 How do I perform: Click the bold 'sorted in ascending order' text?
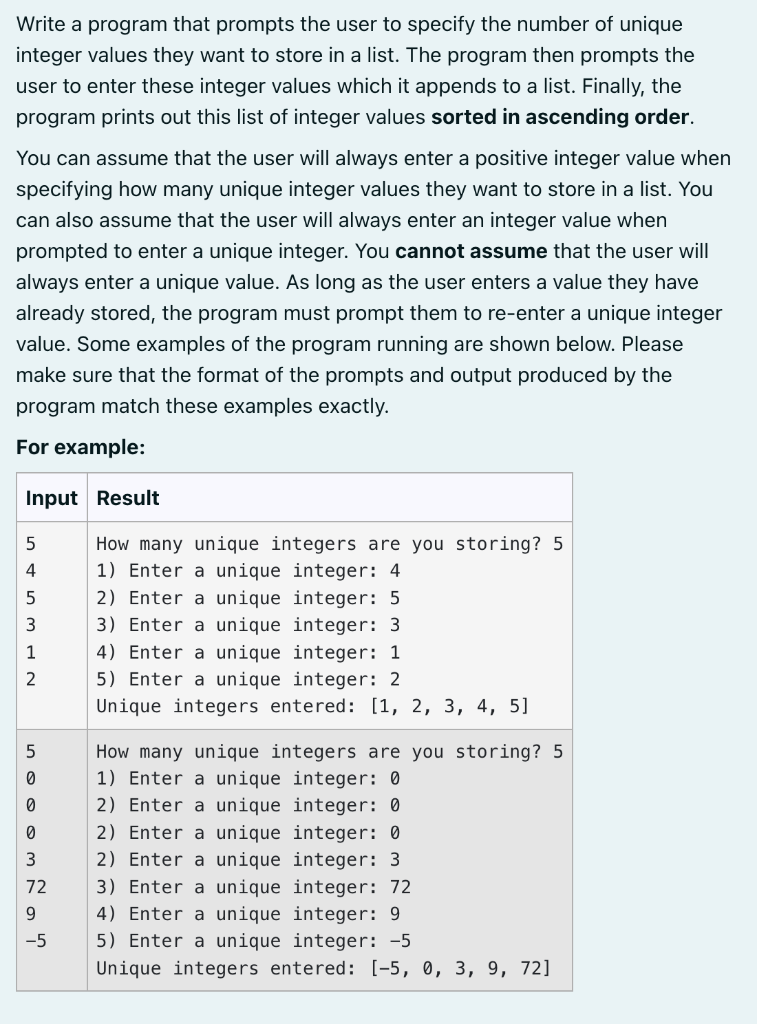pyautogui.click(x=560, y=117)
